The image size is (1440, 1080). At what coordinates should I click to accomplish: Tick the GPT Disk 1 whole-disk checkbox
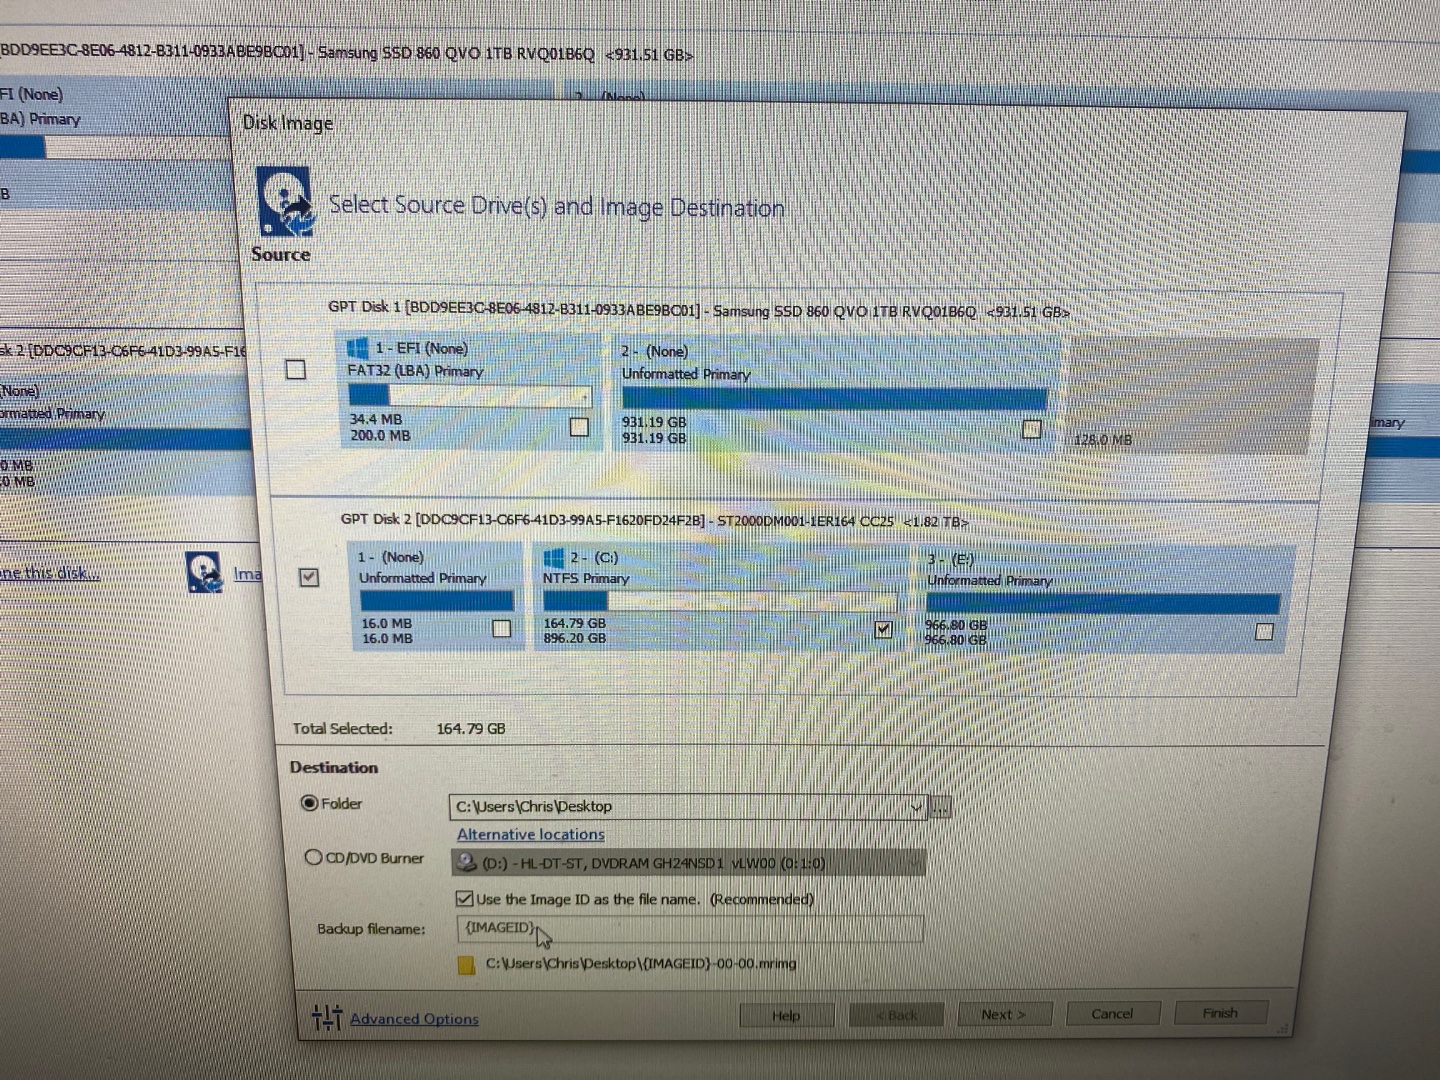pyautogui.click(x=296, y=369)
